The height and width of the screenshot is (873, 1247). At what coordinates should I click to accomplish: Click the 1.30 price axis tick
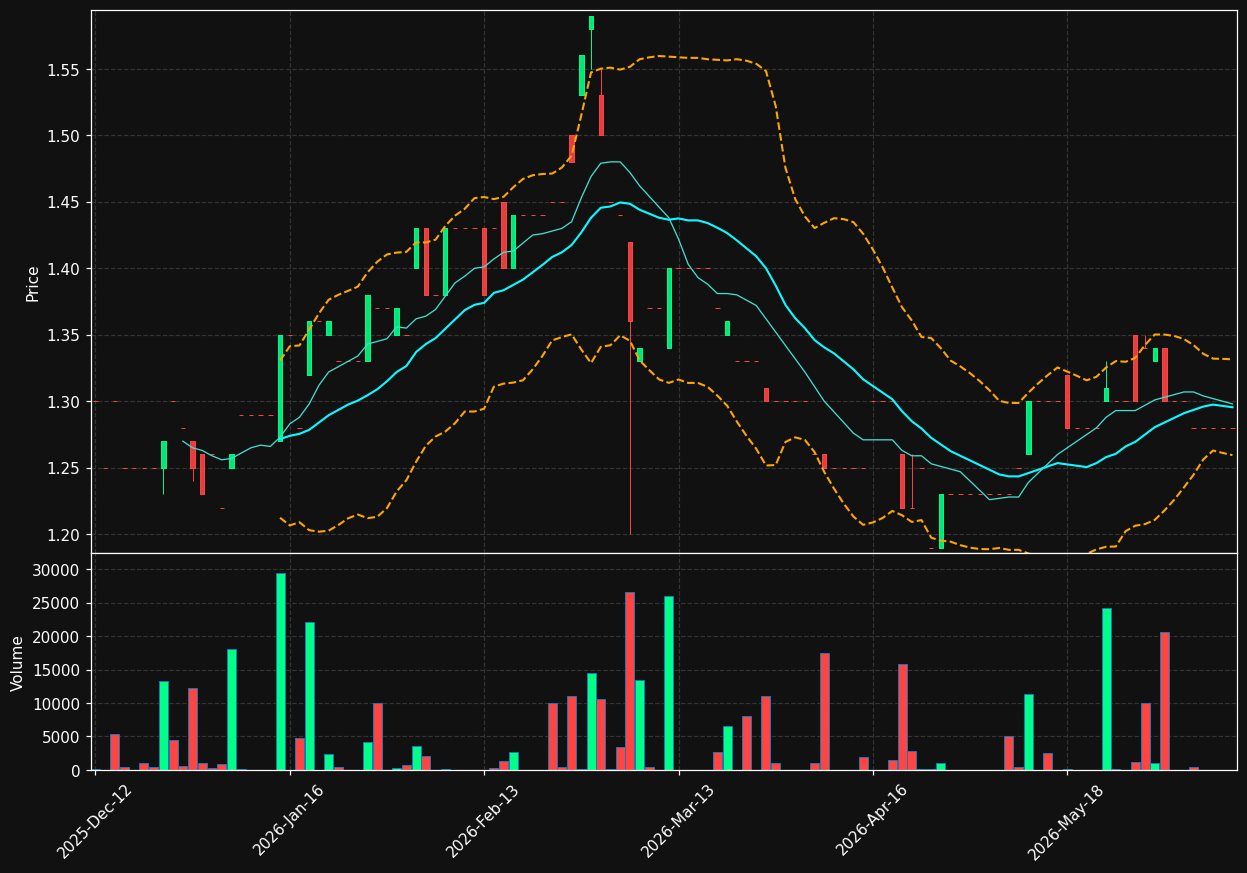pyautogui.click(x=63, y=402)
